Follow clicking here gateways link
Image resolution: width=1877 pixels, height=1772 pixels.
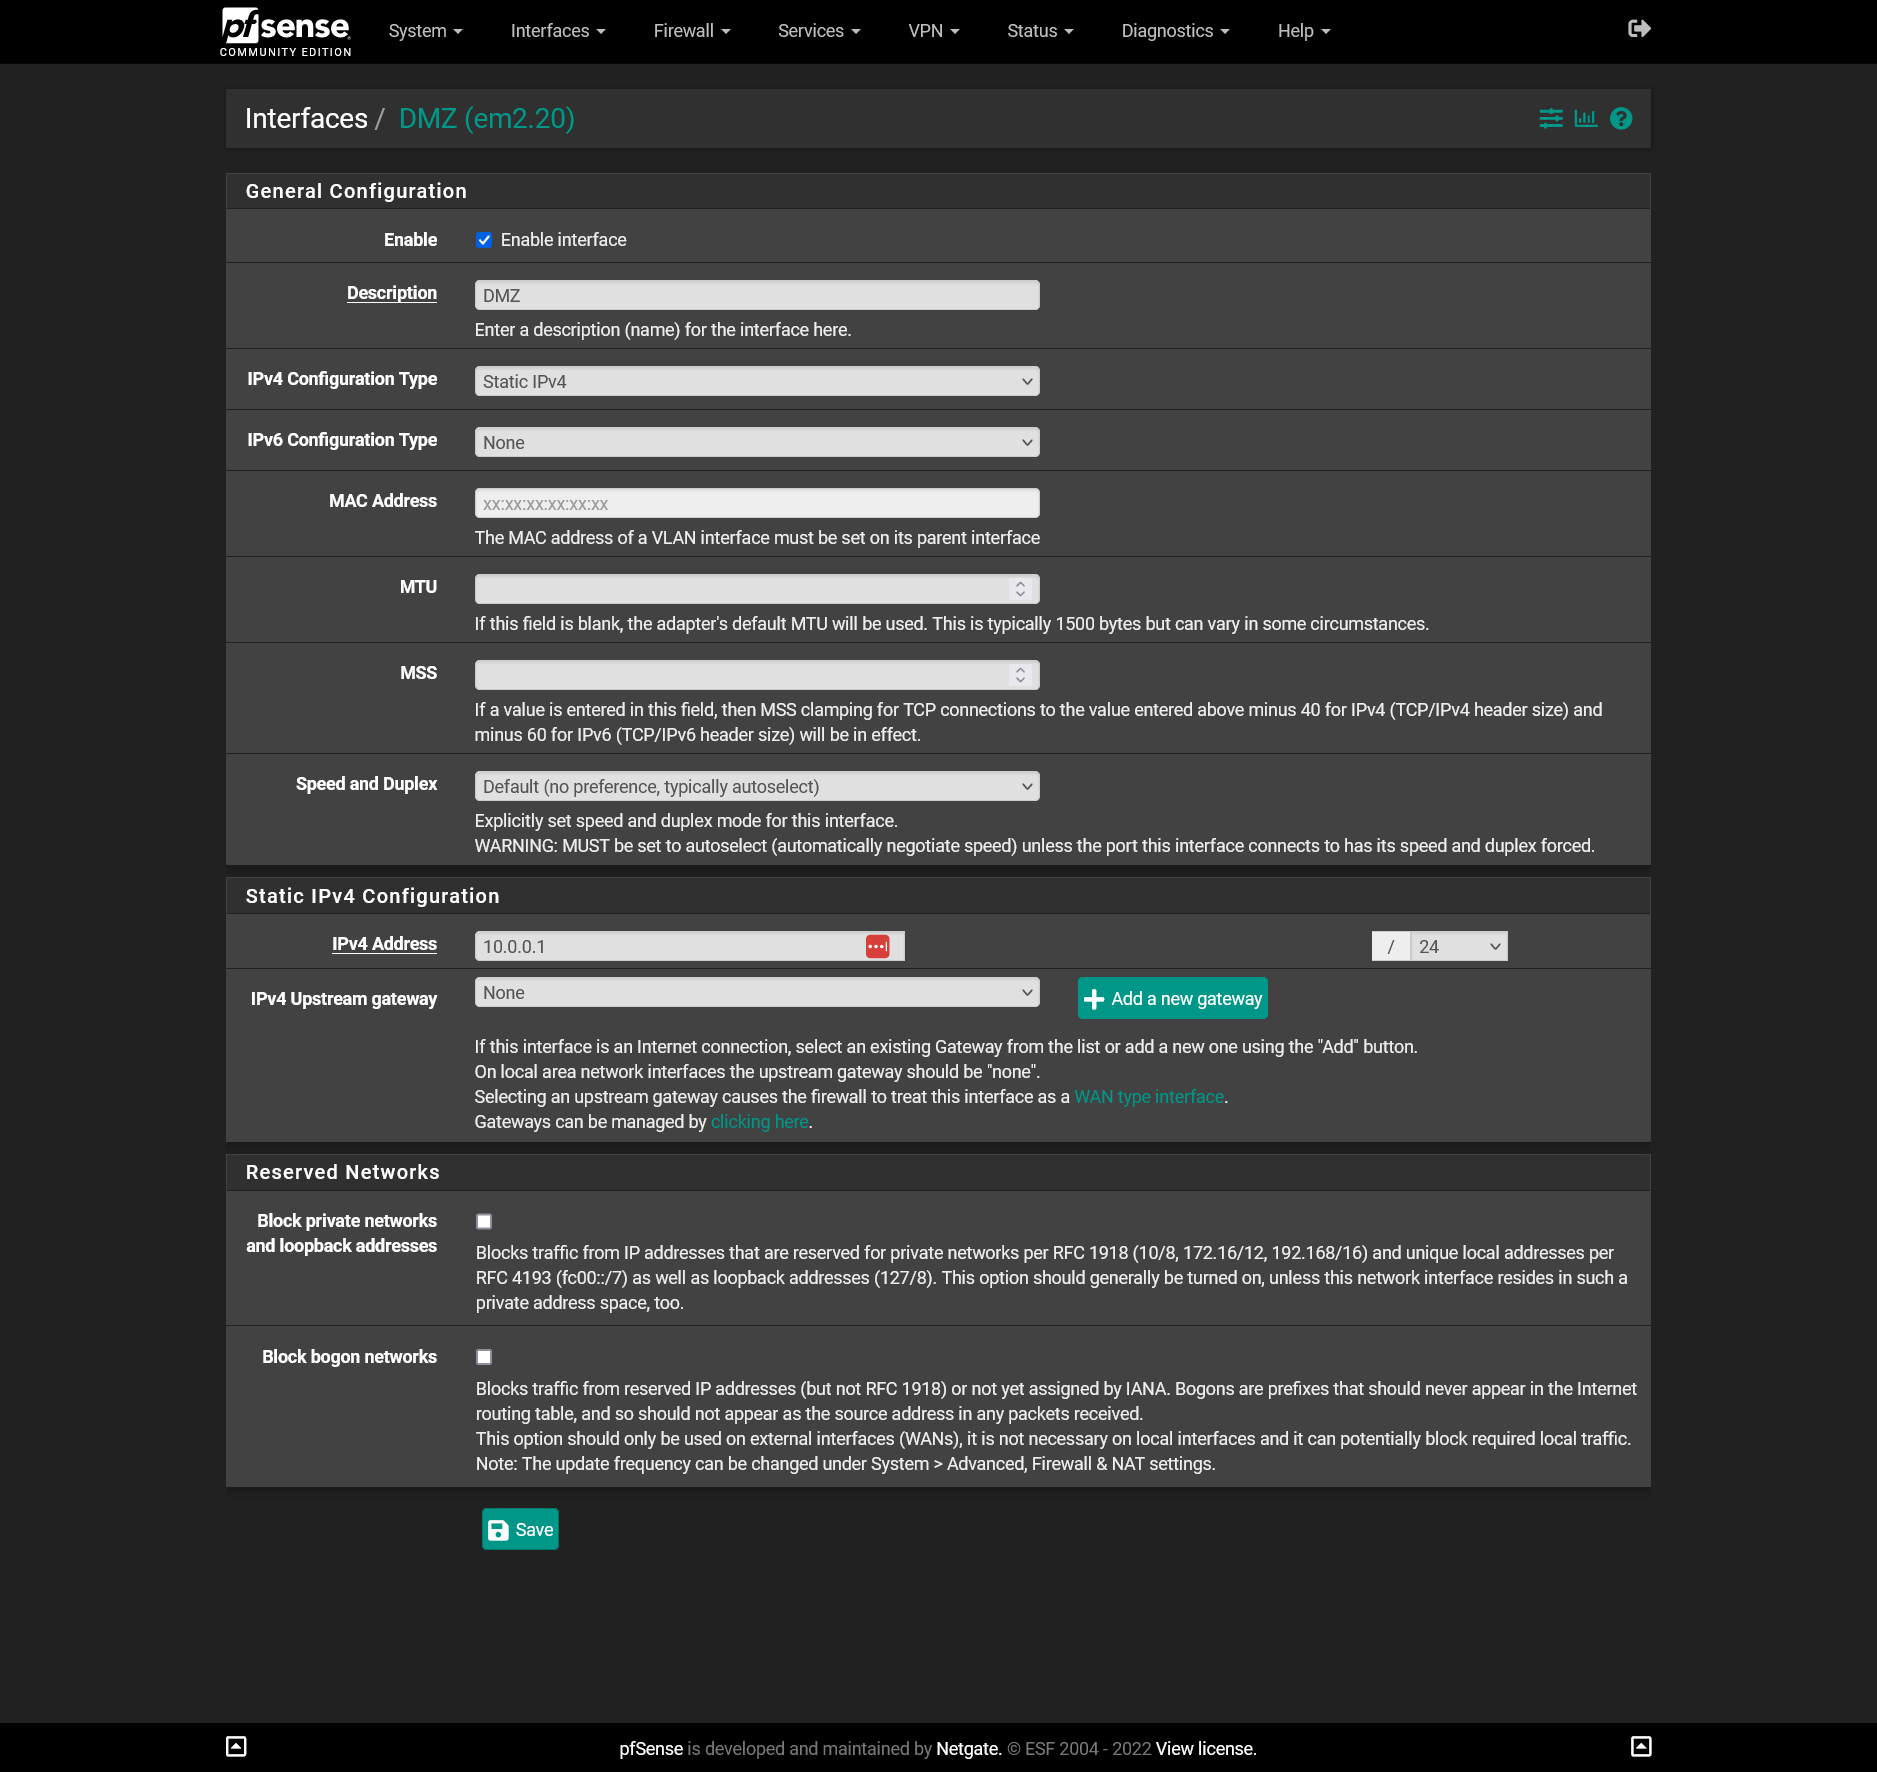pyautogui.click(x=760, y=1122)
